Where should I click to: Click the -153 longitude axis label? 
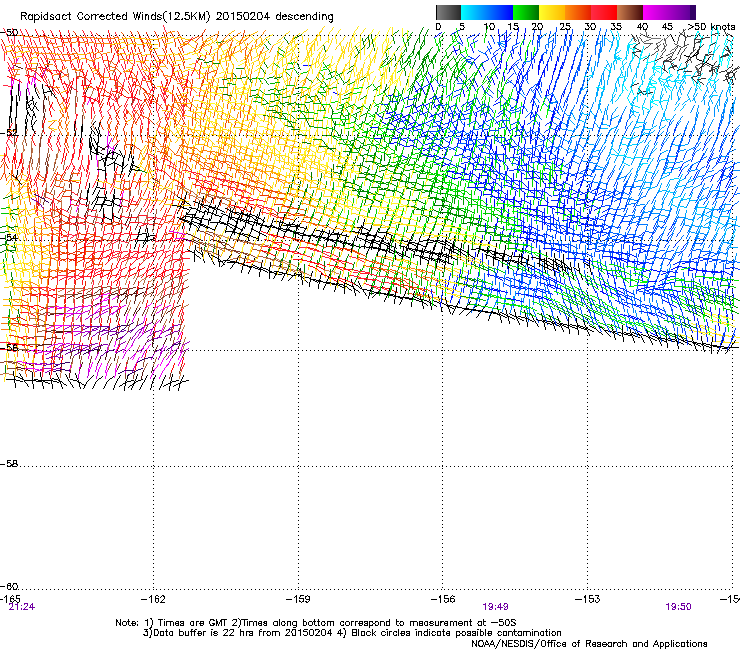pyautogui.click(x=588, y=599)
